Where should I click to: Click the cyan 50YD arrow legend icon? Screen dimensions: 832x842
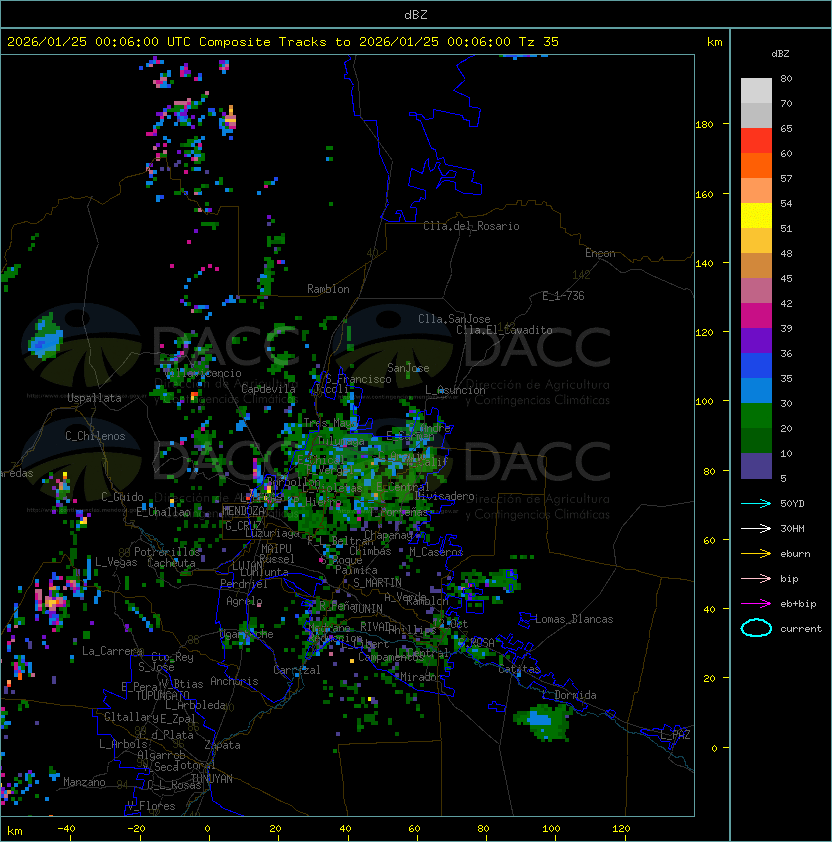coord(756,503)
